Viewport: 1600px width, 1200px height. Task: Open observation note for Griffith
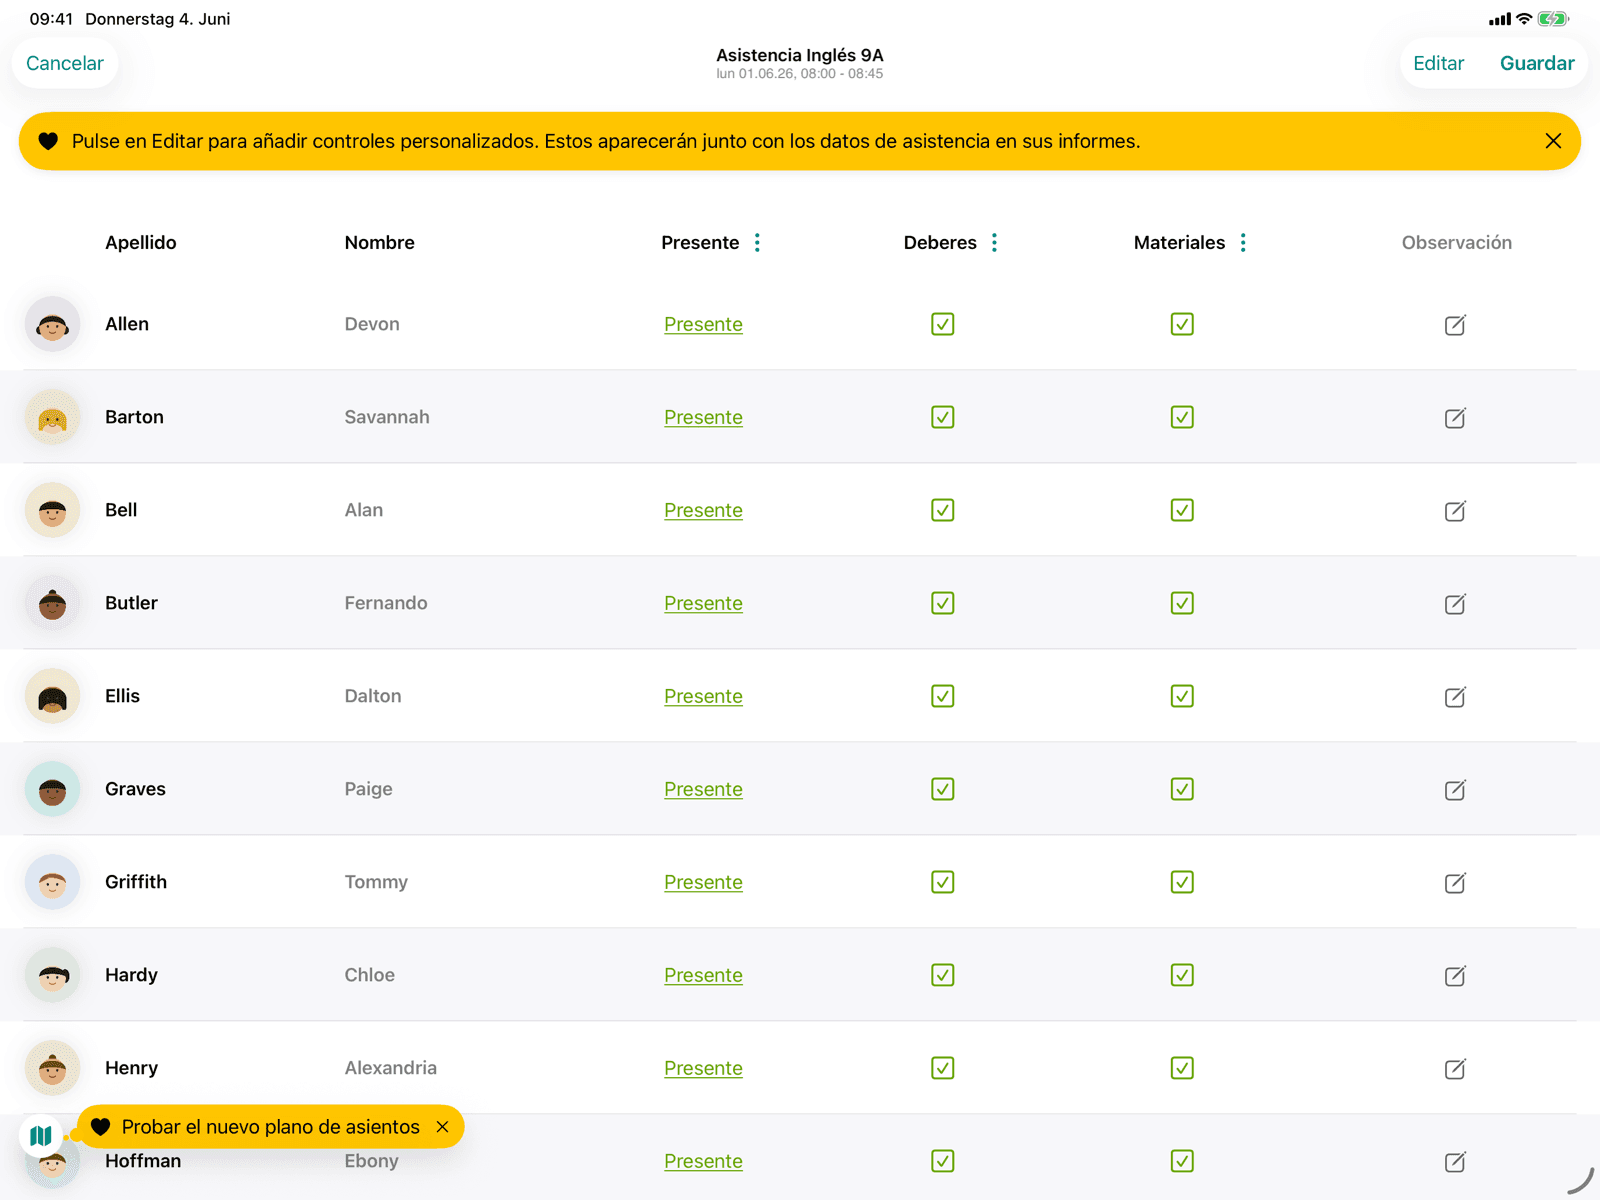pyautogui.click(x=1455, y=883)
